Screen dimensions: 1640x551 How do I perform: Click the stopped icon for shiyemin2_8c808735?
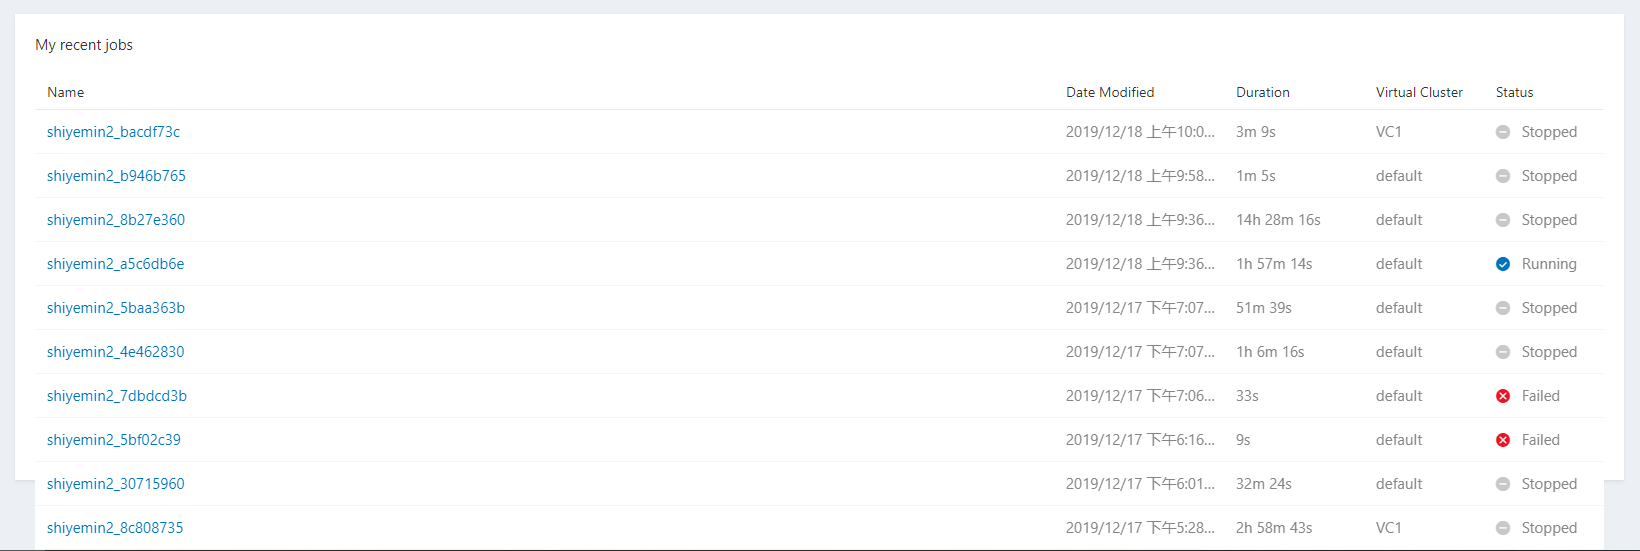[x=1503, y=528]
